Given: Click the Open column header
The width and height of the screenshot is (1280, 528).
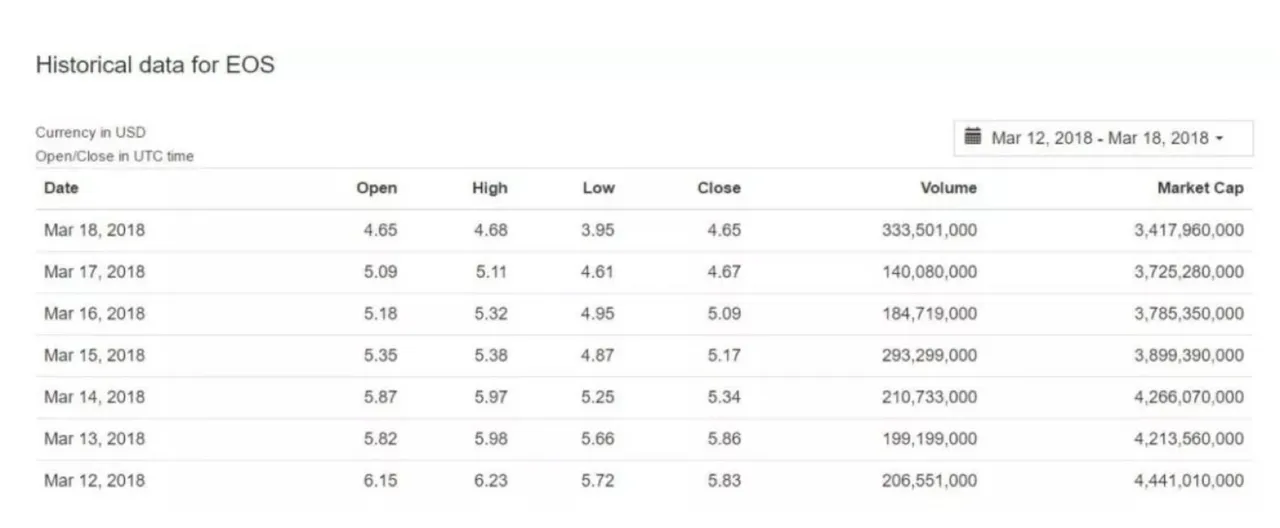Looking at the screenshot, I should pos(377,188).
